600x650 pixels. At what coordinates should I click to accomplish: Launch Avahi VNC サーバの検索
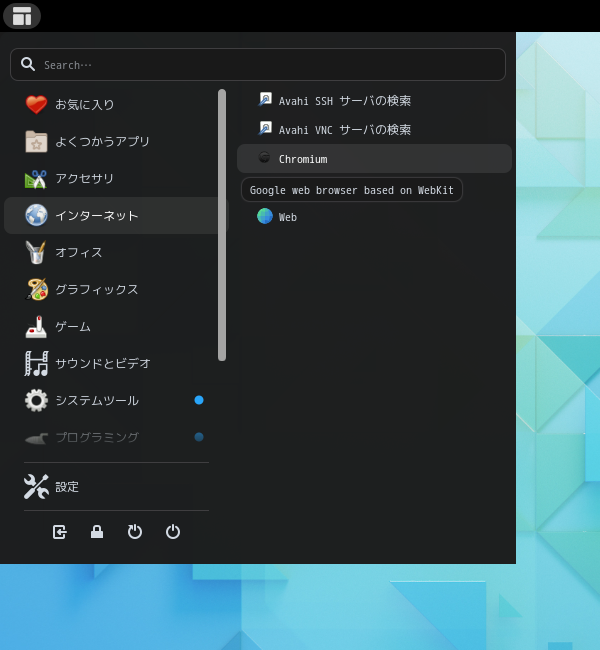click(374, 130)
